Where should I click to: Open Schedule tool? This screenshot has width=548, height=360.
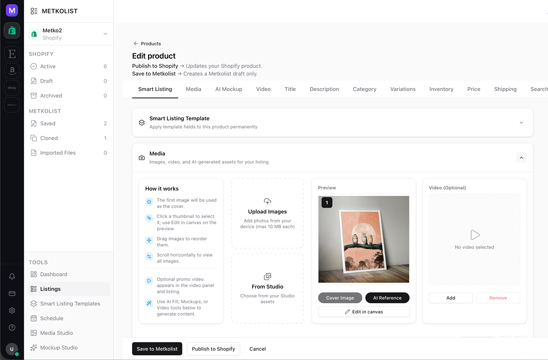(68, 318)
